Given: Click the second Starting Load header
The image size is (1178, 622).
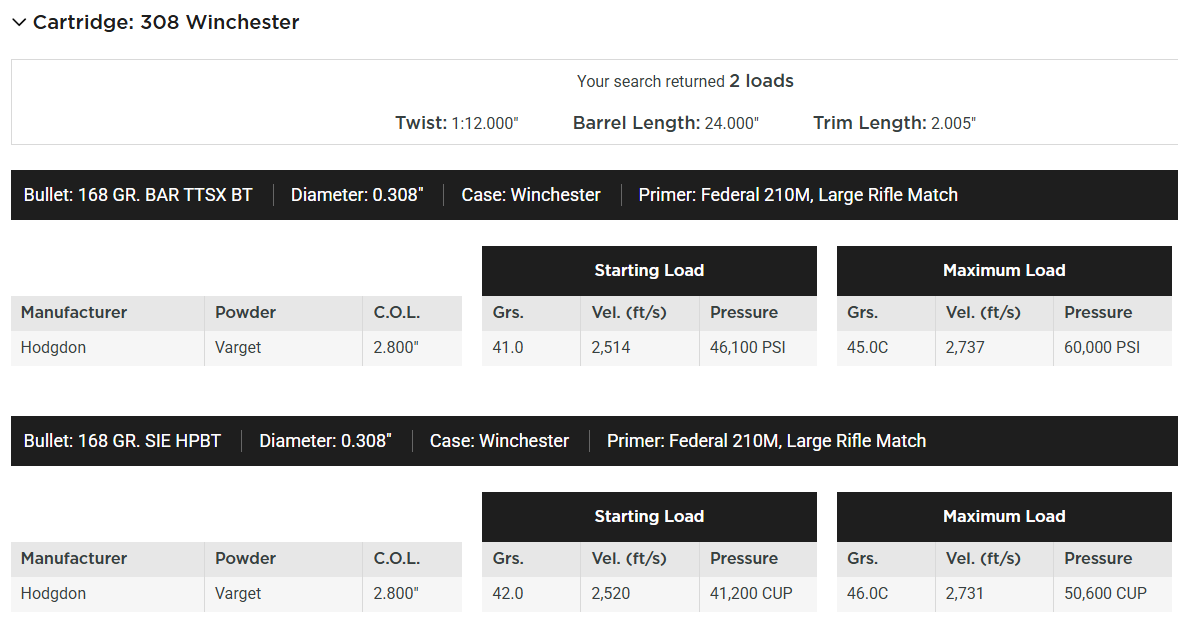Looking at the screenshot, I should 649,516.
